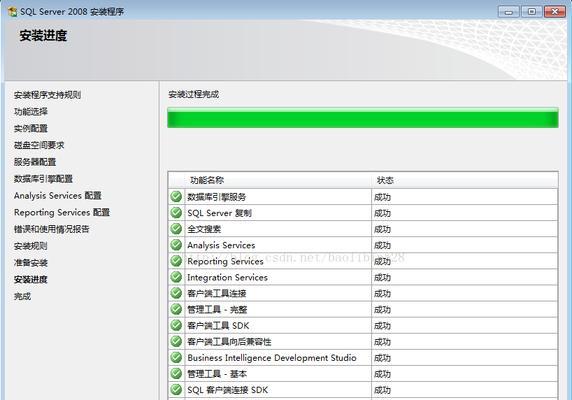Click the 客户端工具向后兼容性 feature name
This screenshot has height=400, width=572.
click(x=229, y=342)
